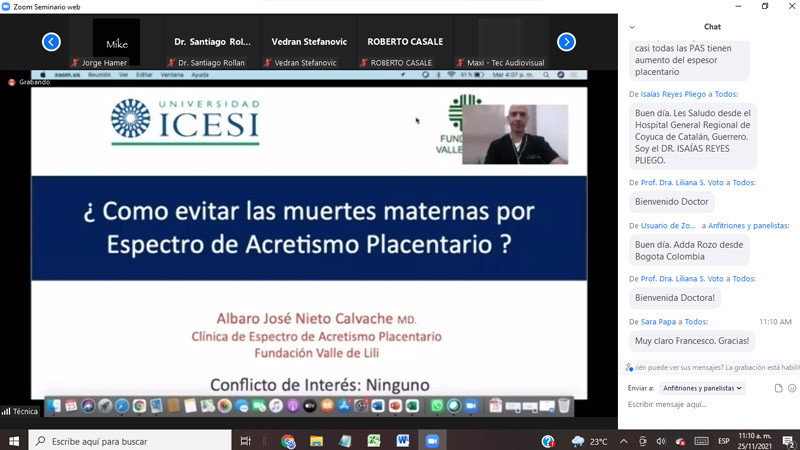Select Jorge Hamer's muted microphone icon
800x450 pixels.
(x=76, y=63)
